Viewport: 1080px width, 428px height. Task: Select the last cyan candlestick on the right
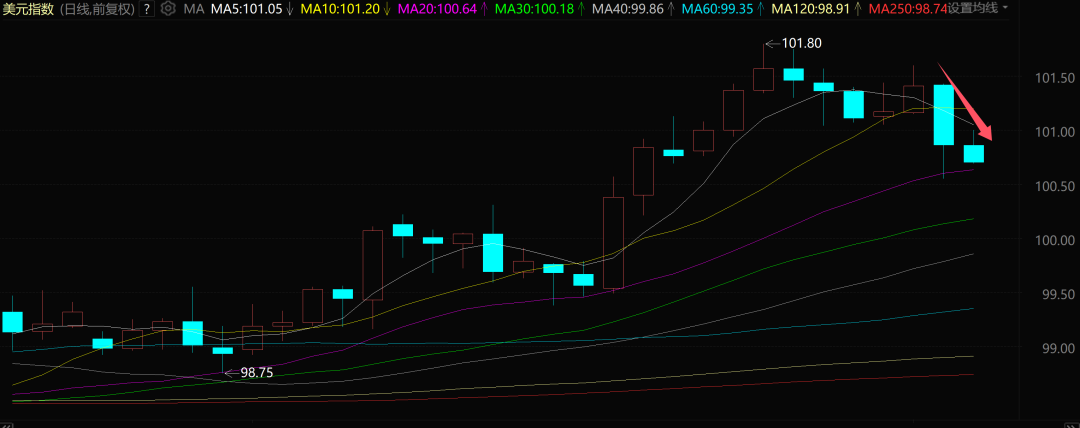click(974, 154)
